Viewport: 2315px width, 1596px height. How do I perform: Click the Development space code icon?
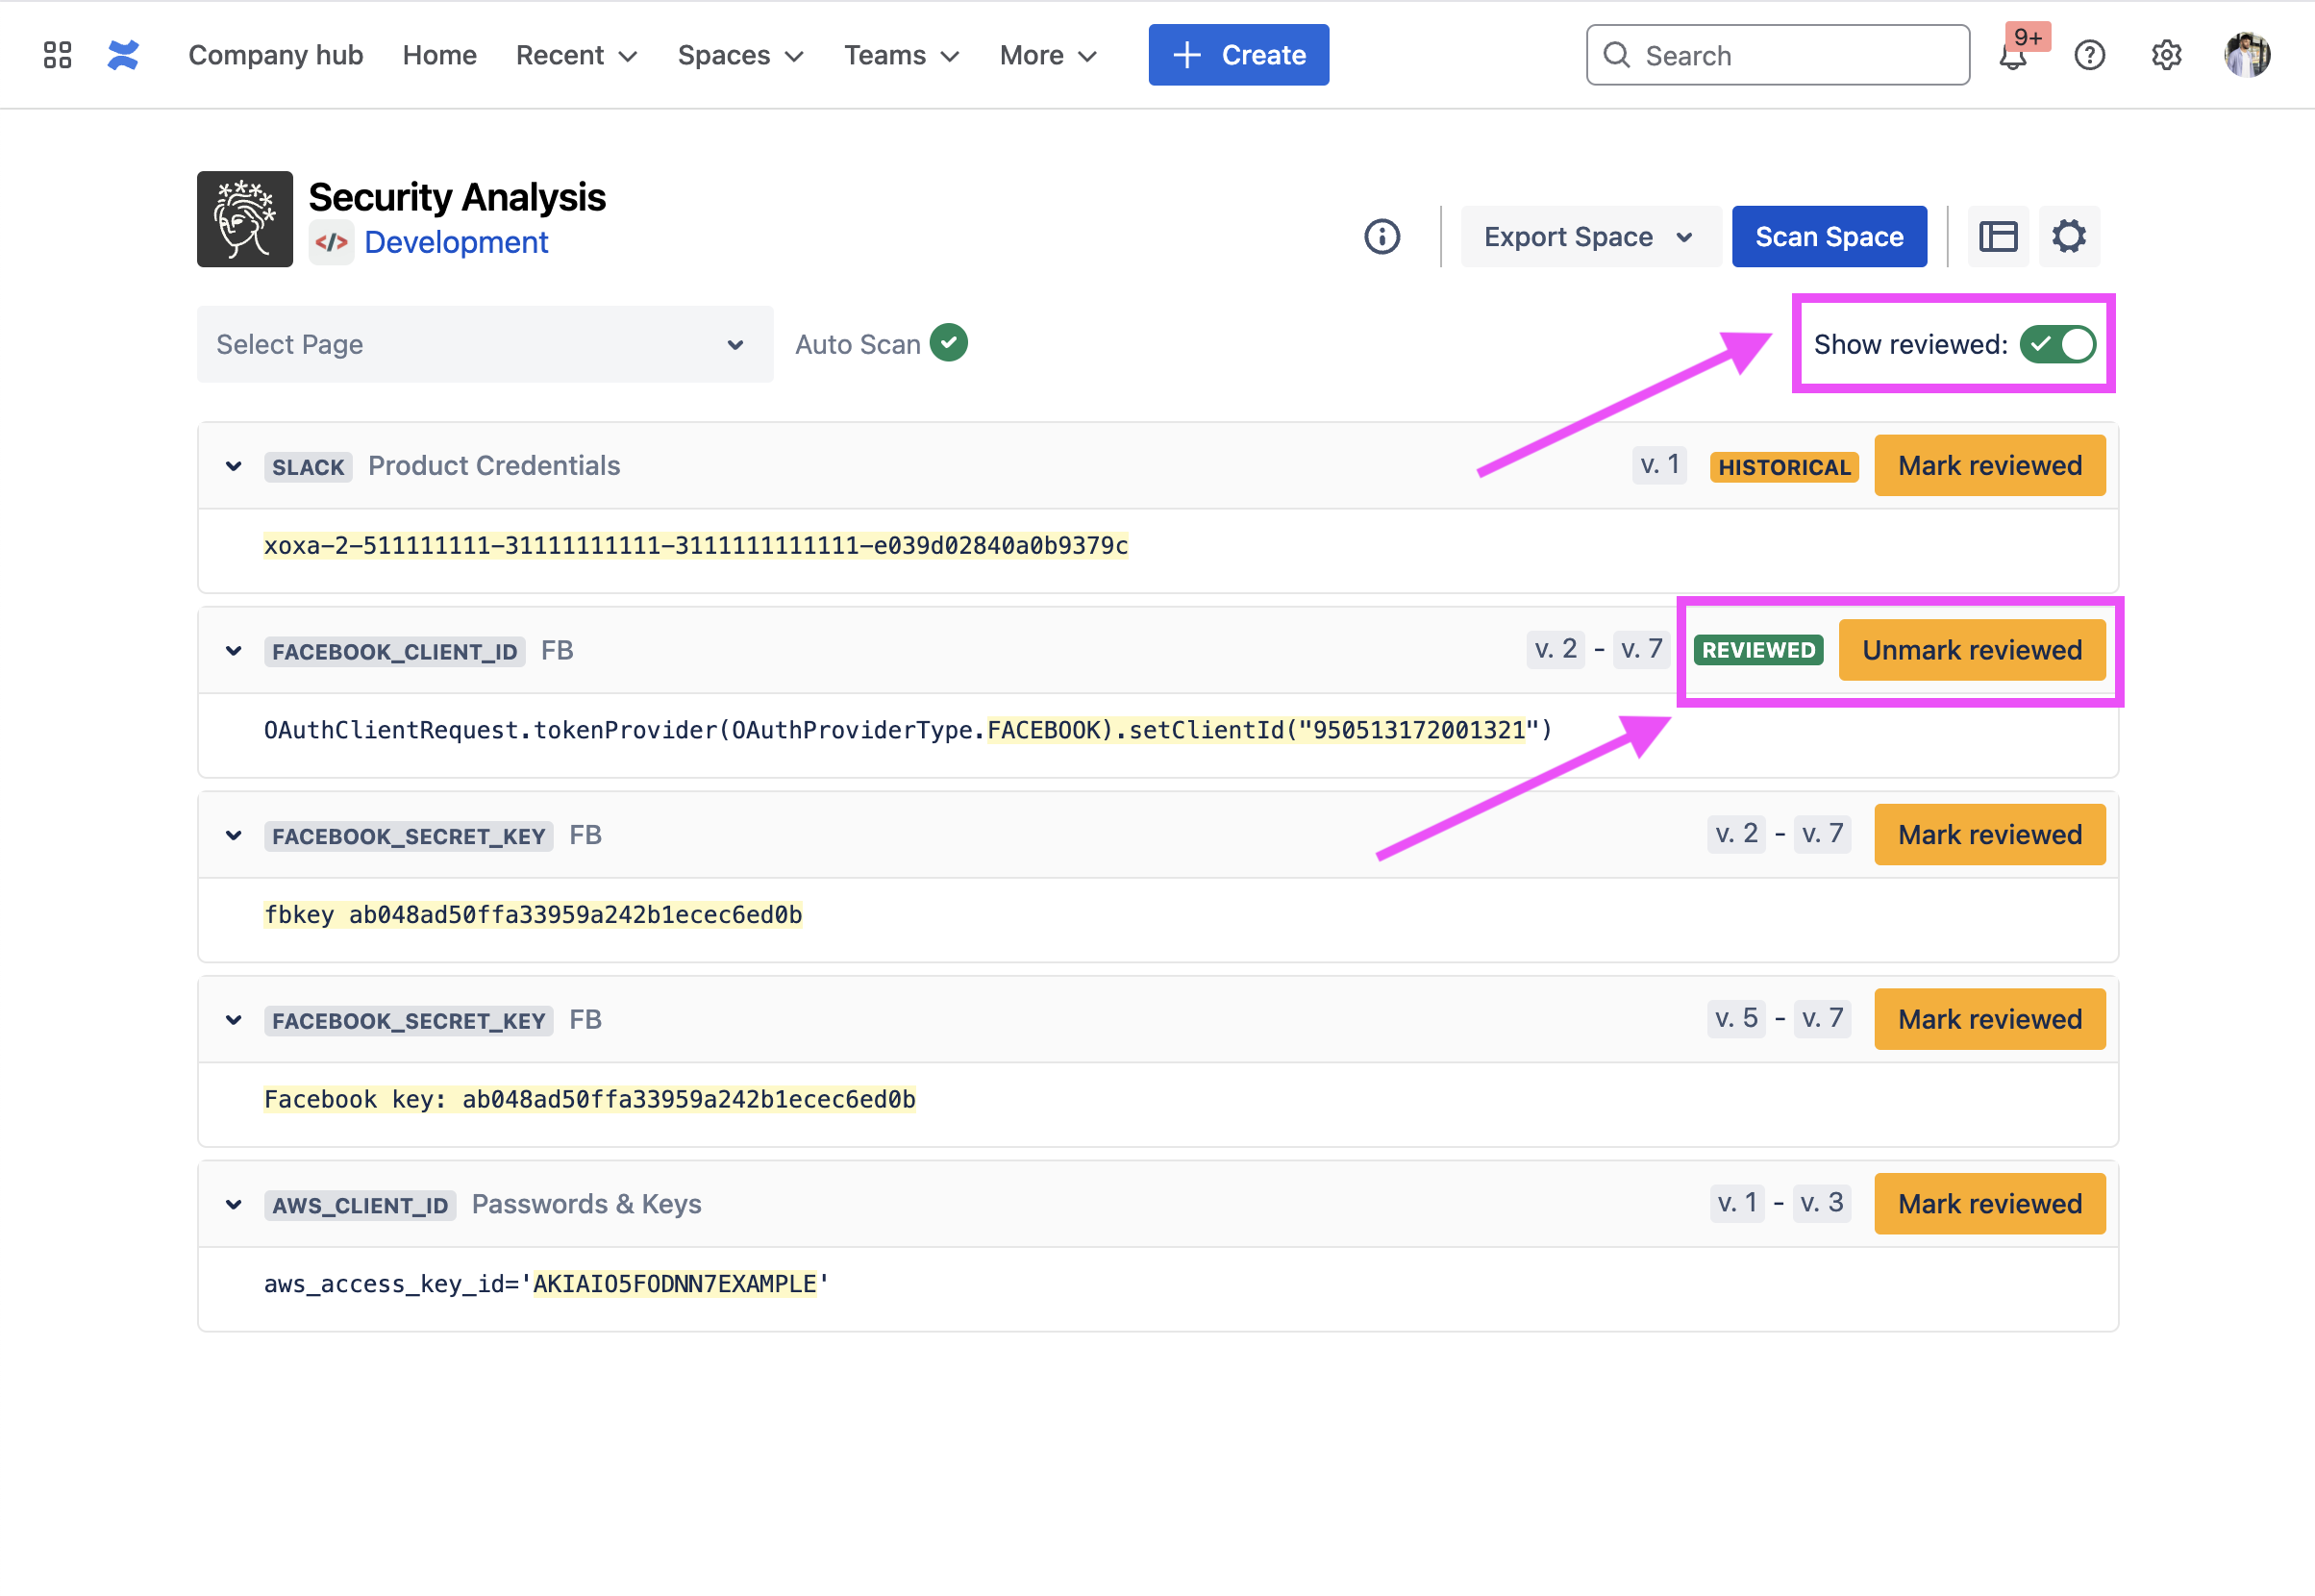pyautogui.click(x=331, y=242)
